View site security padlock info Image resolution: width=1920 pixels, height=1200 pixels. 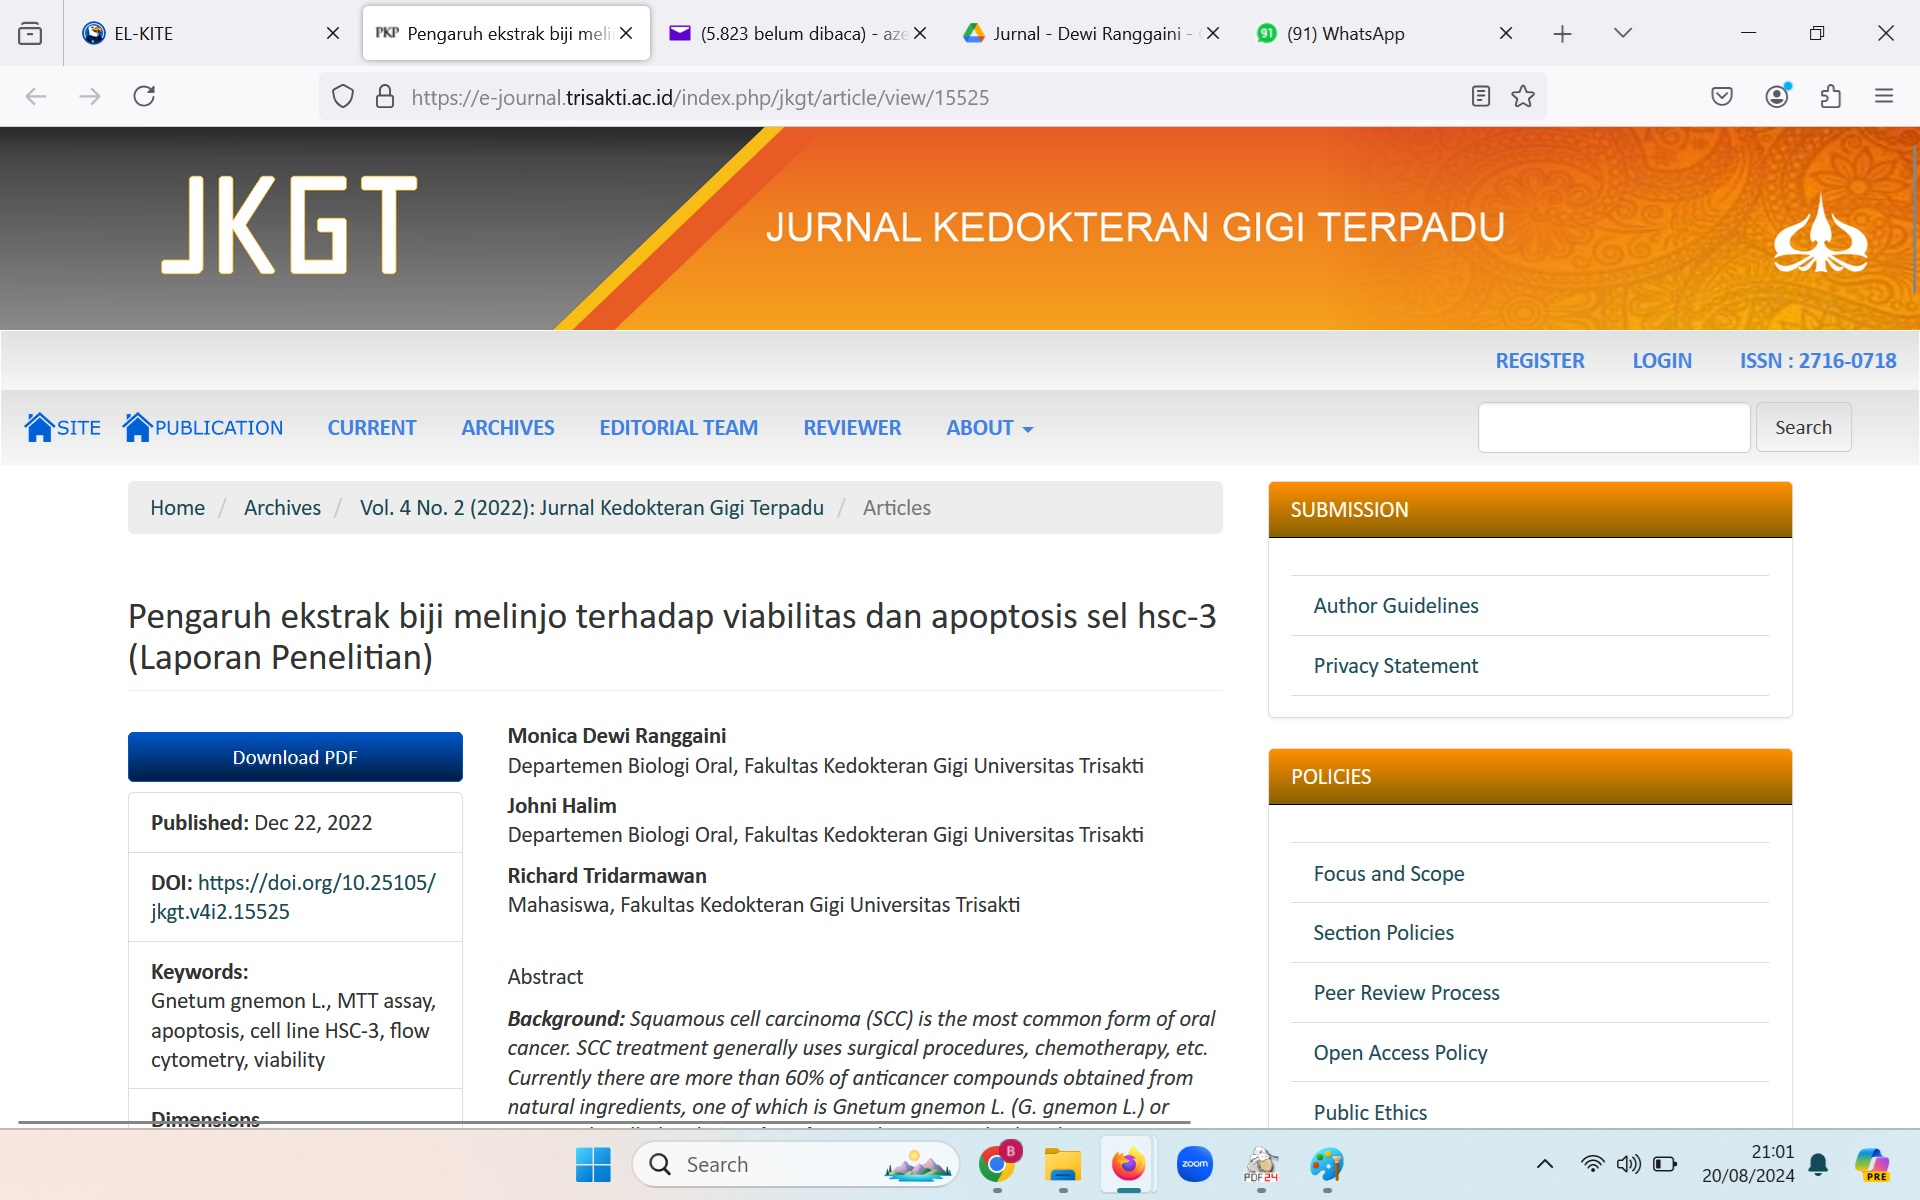click(x=385, y=97)
